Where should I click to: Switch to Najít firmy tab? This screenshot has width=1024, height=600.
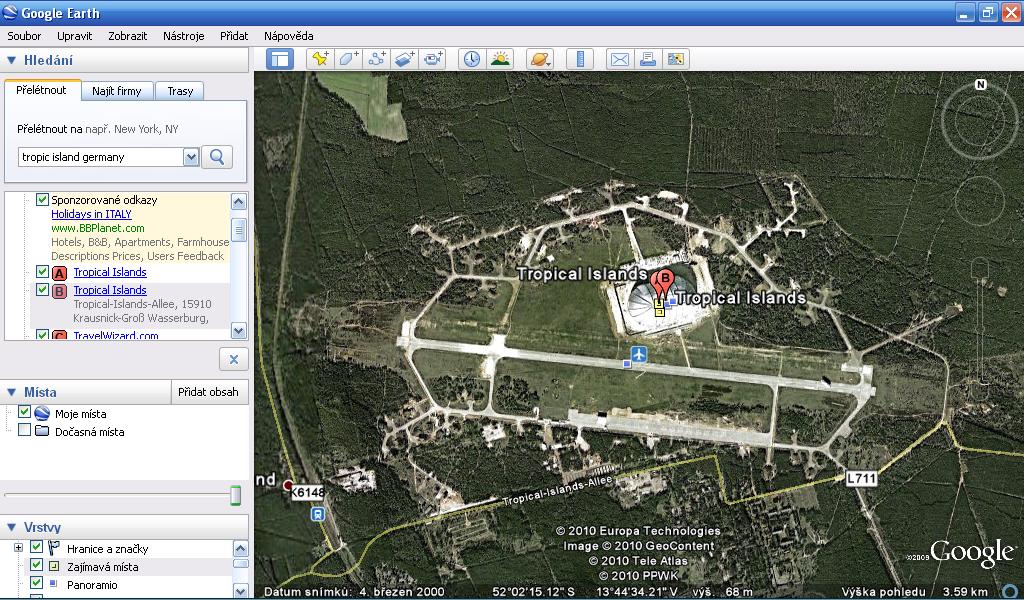click(117, 91)
